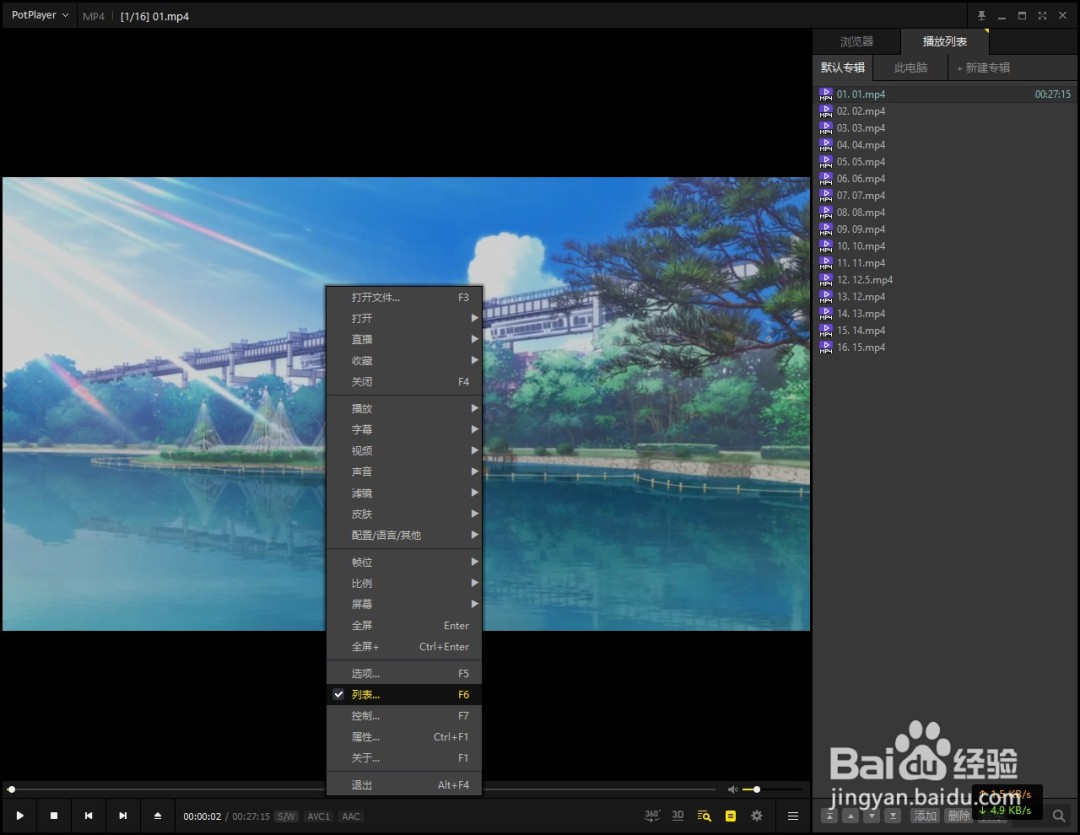Screen dimensions: 1080x835
Task: Click the Play button
Action: click(x=20, y=816)
